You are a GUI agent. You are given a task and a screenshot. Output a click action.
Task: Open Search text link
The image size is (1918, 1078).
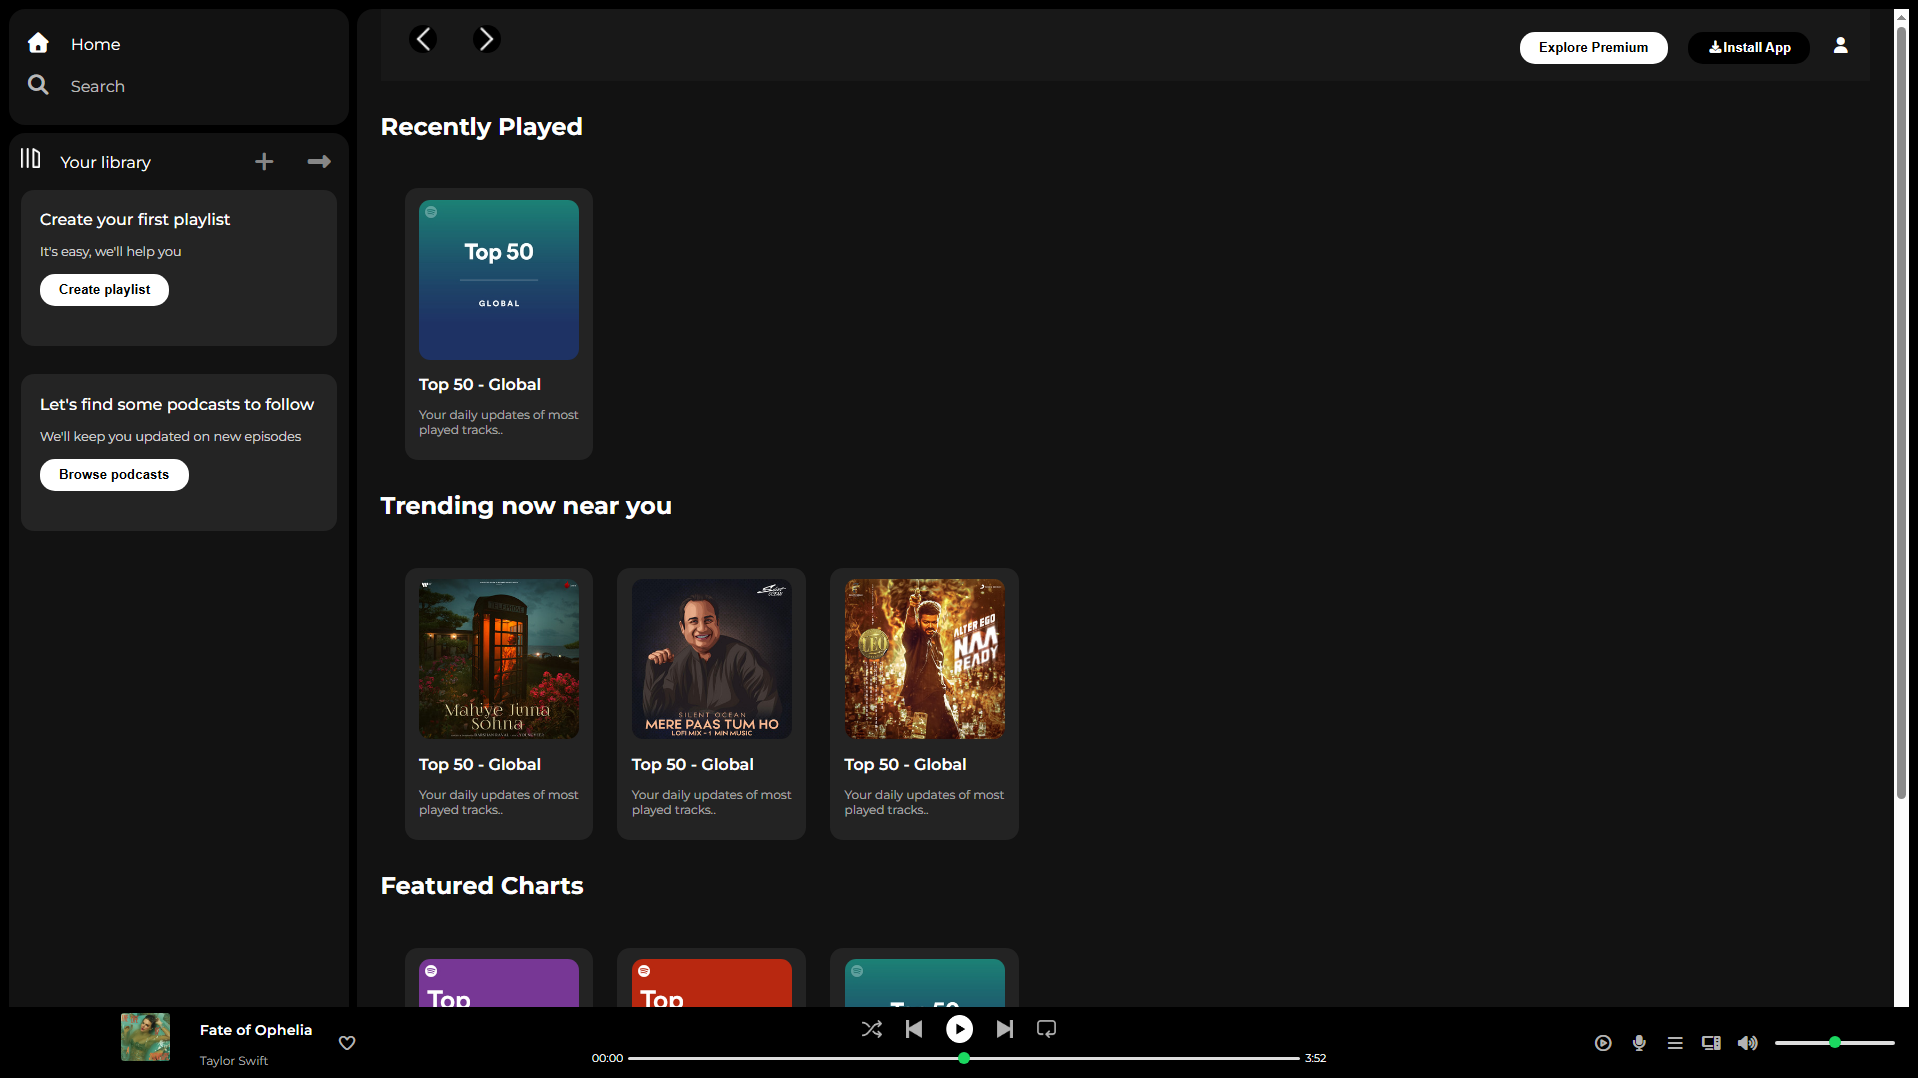97,86
